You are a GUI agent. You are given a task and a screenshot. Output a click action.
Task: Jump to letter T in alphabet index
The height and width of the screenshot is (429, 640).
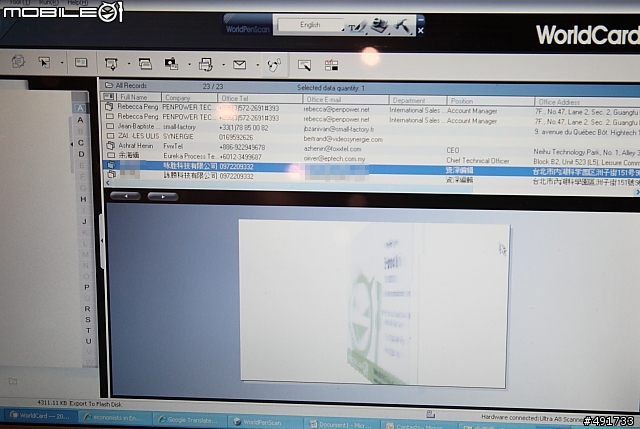click(x=88, y=330)
